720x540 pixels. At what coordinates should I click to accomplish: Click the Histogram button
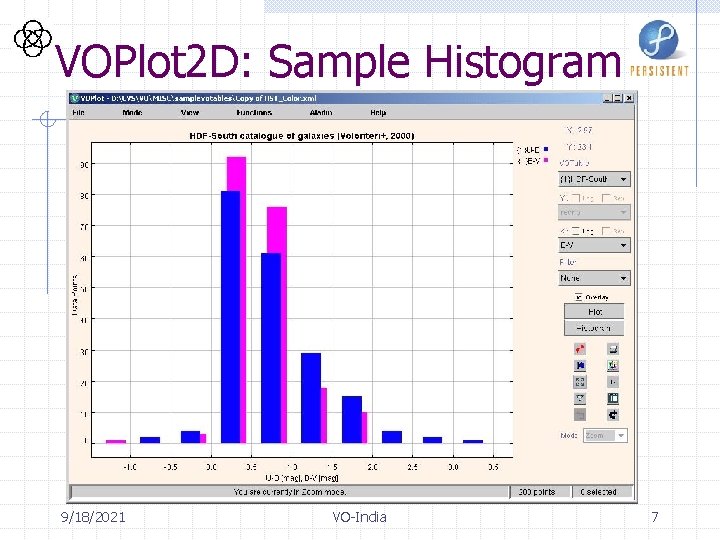594,328
